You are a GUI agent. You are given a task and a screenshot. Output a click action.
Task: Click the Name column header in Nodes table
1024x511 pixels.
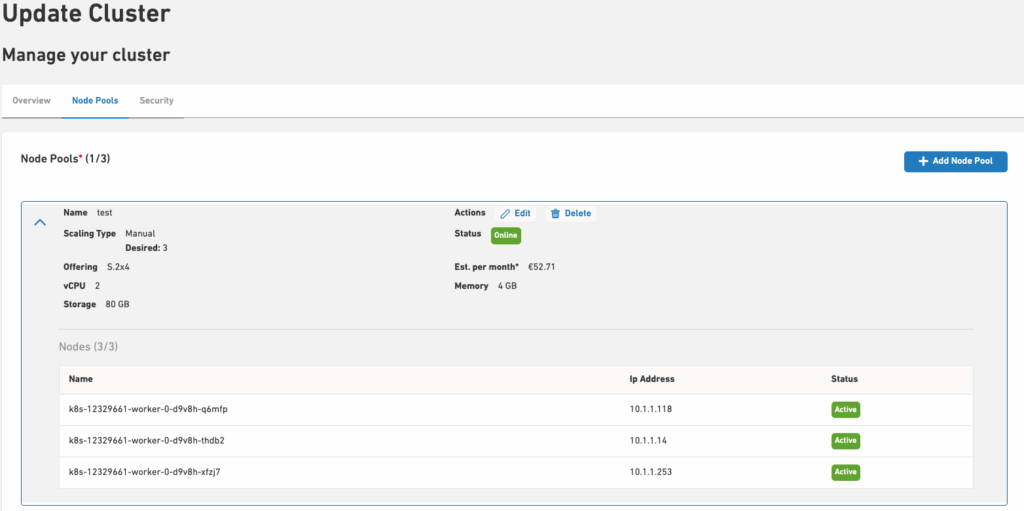click(81, 380)
